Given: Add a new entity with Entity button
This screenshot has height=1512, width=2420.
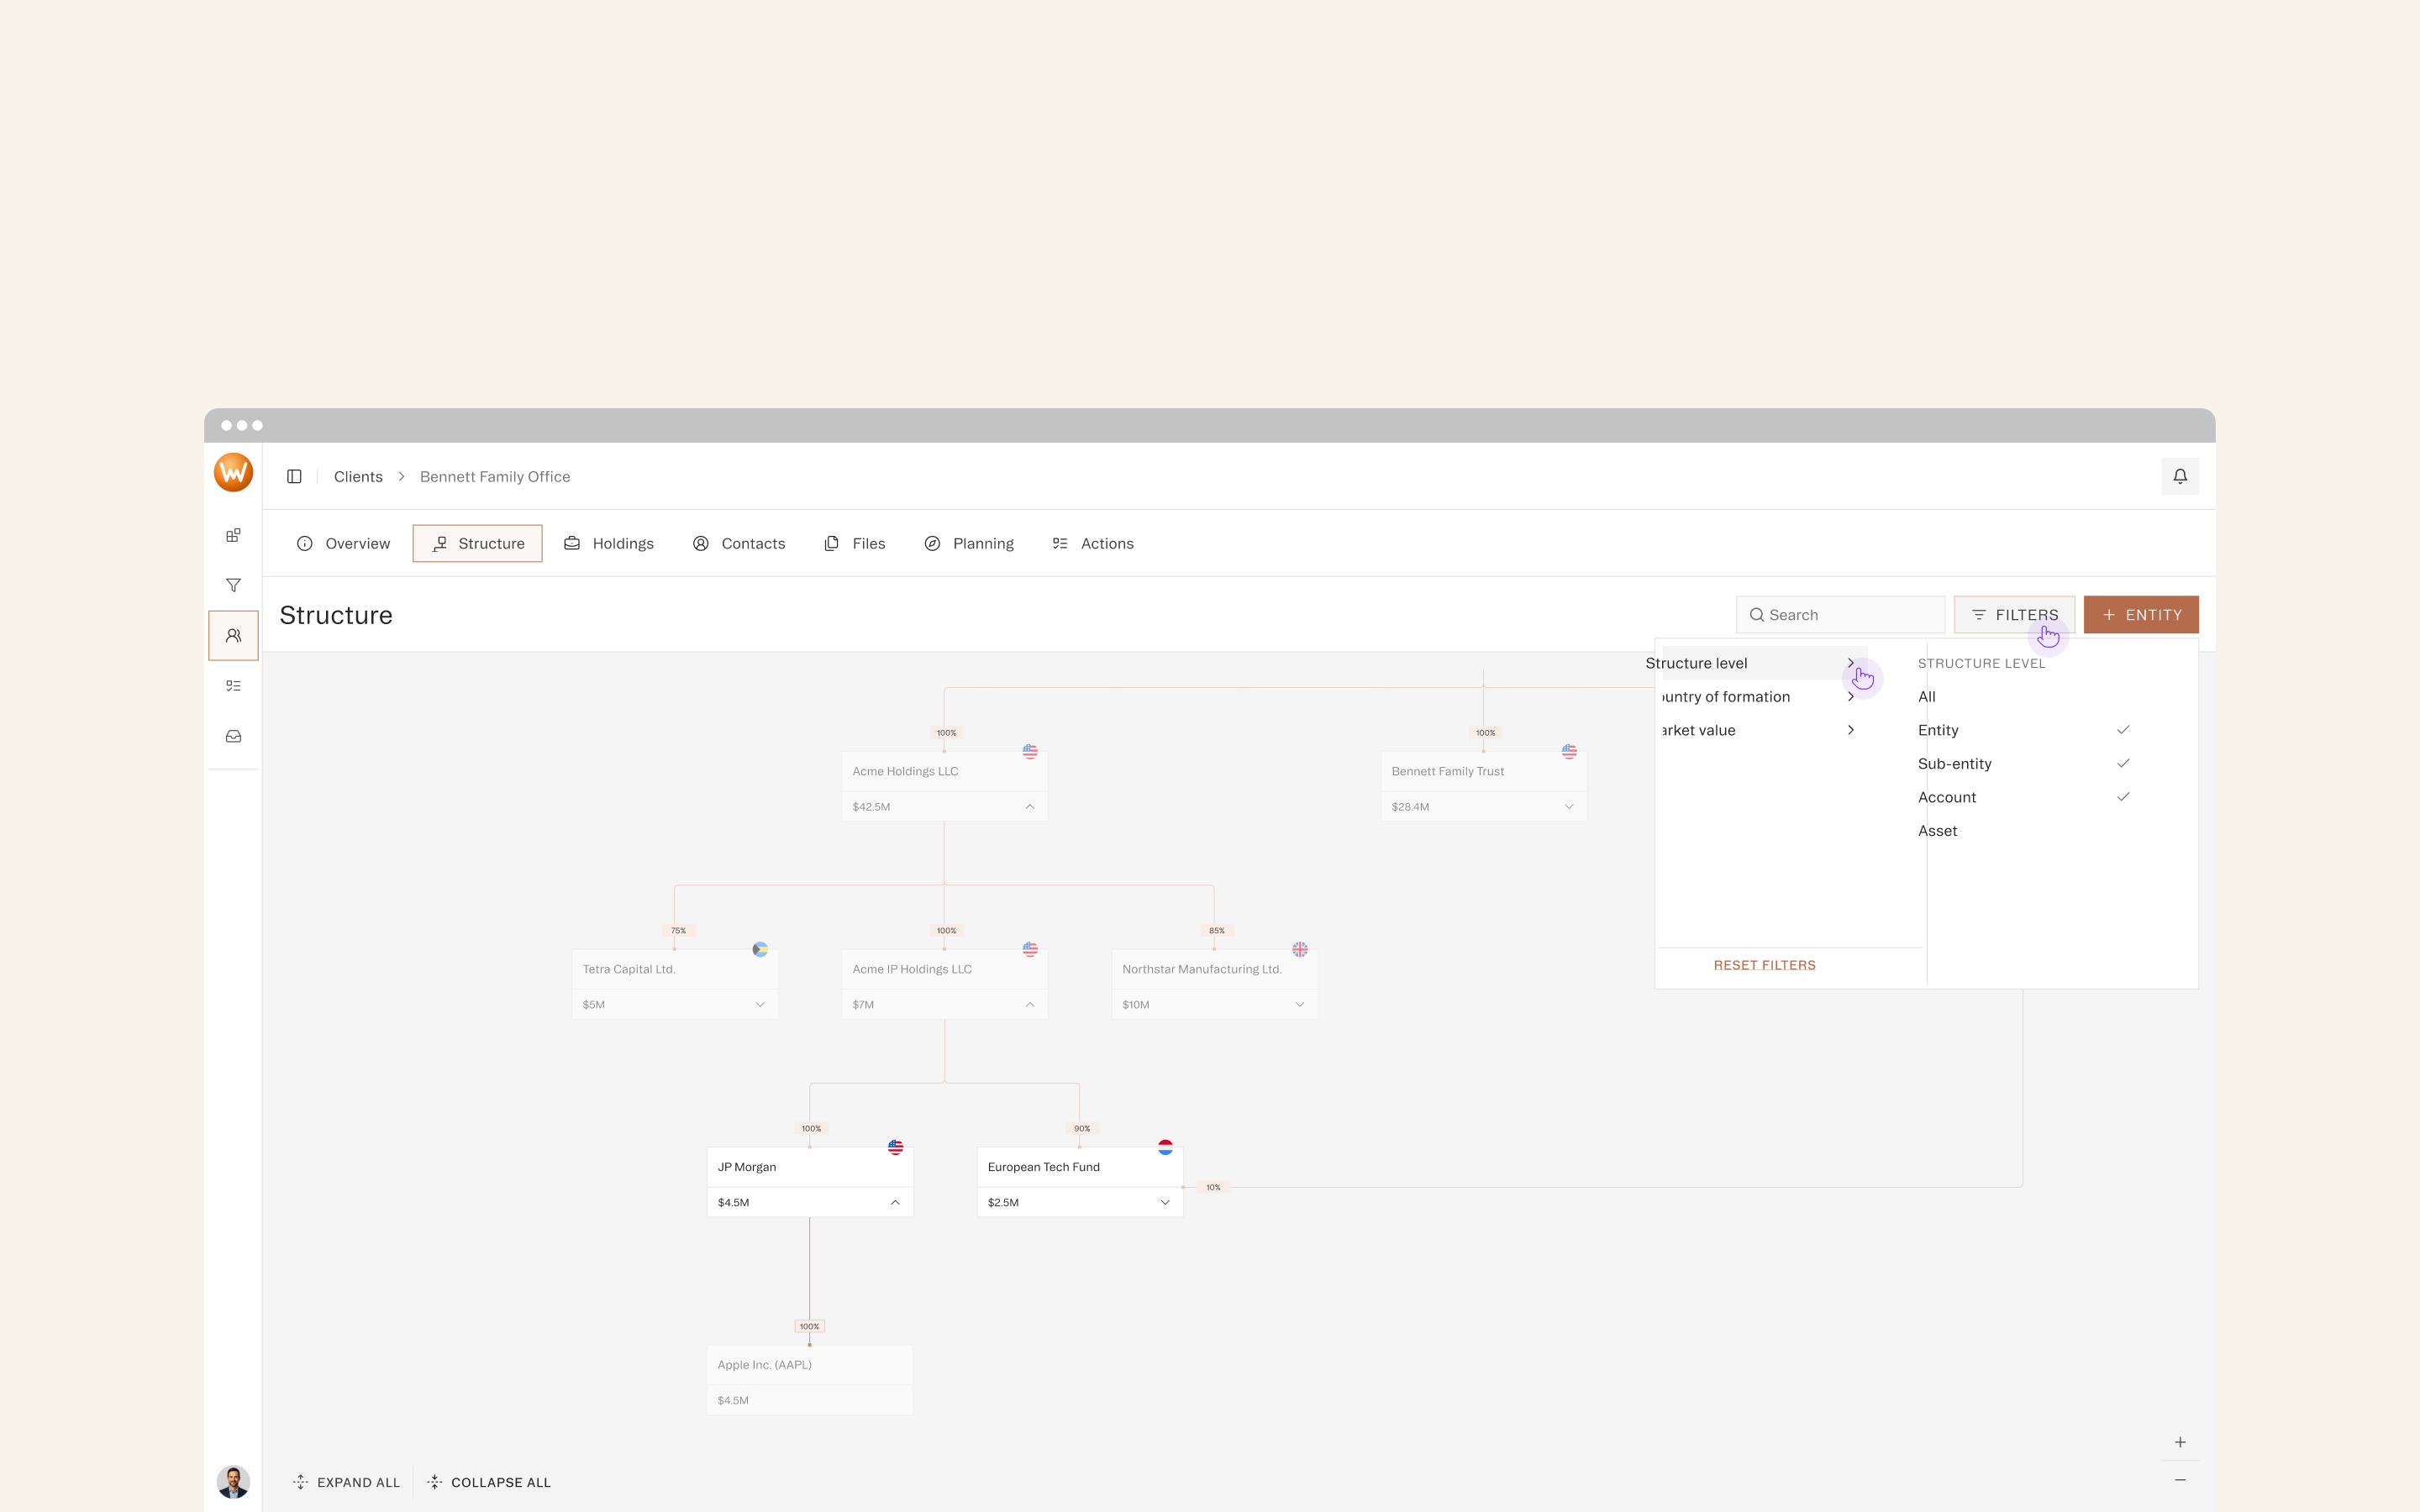Looking at the screenshot, I should [2141, 615].
